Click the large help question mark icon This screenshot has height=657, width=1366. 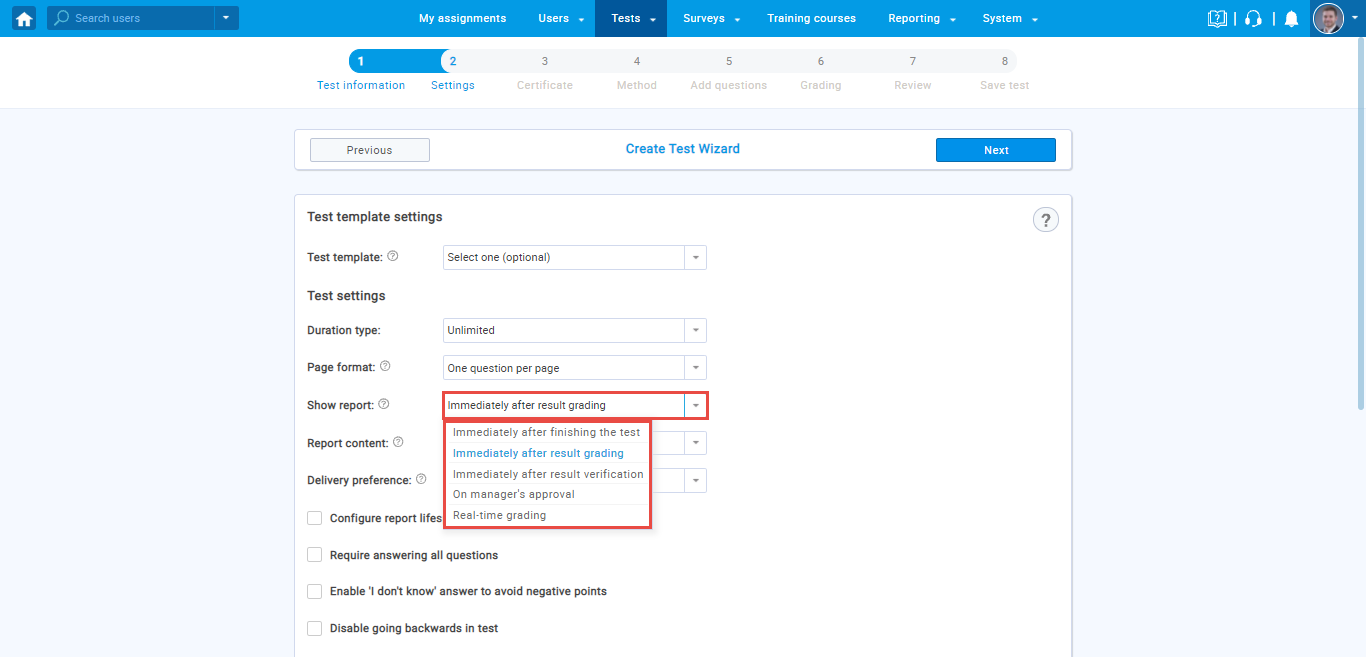(x=1045, y=220)
